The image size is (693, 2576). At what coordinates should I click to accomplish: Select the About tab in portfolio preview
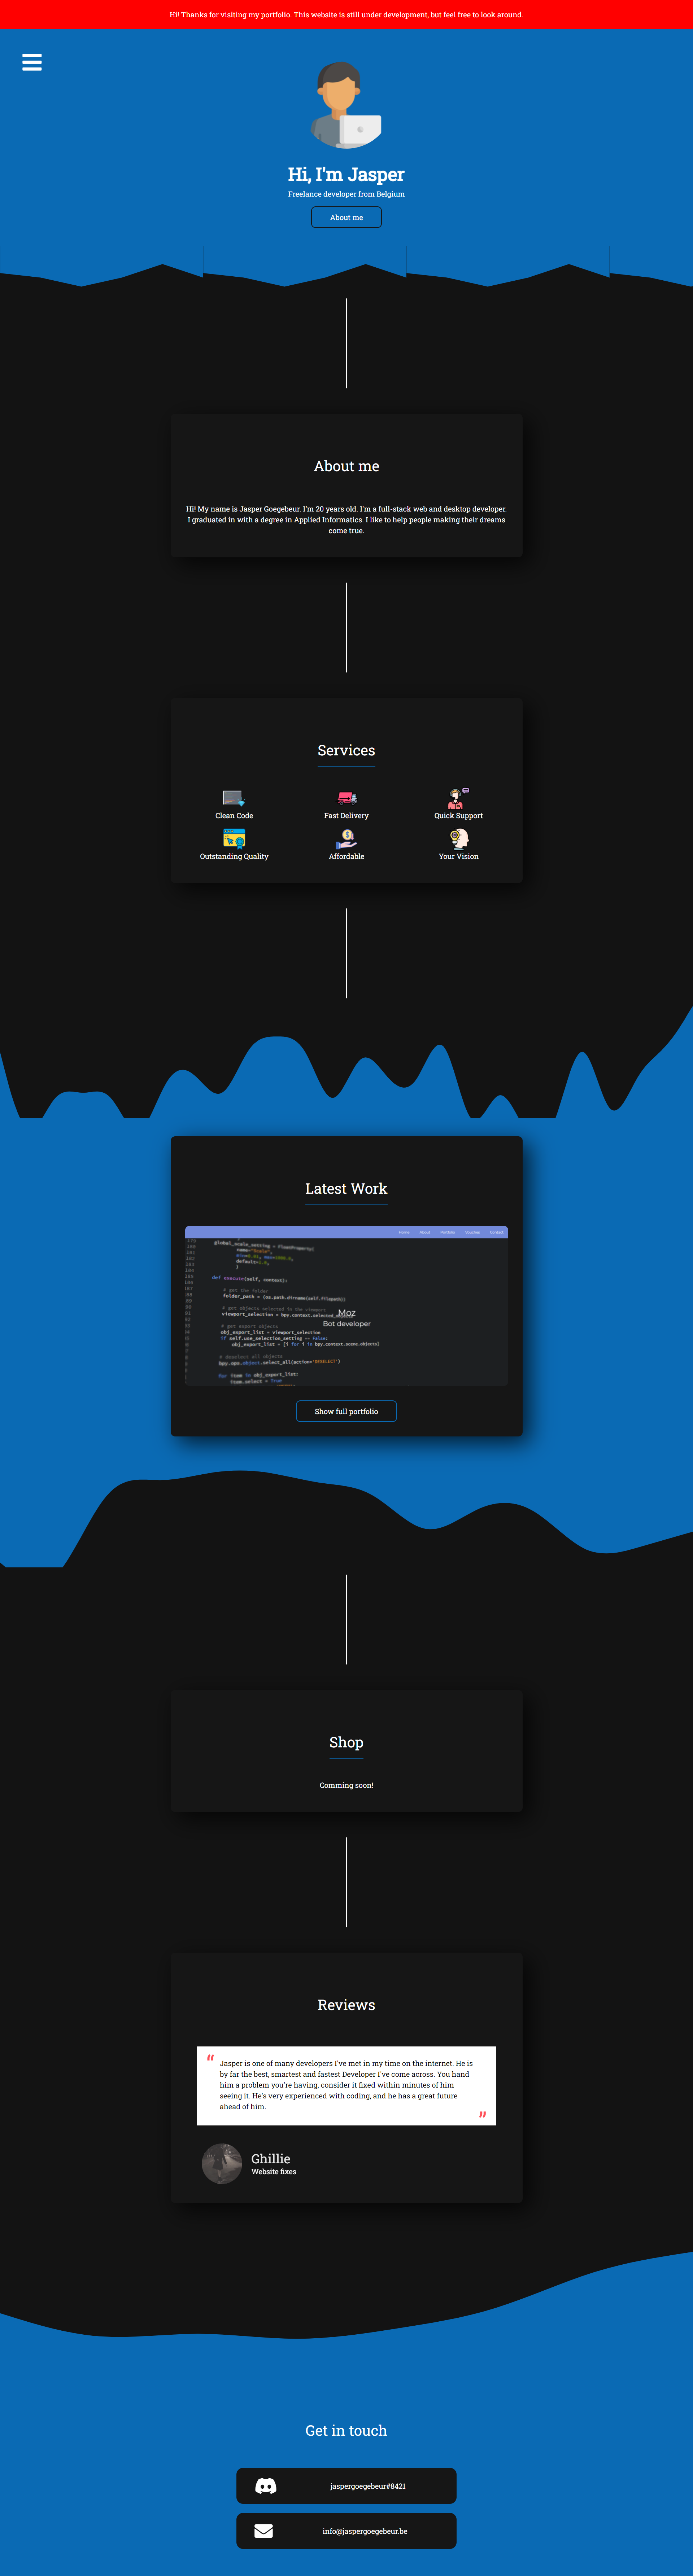pos(425,1232)
